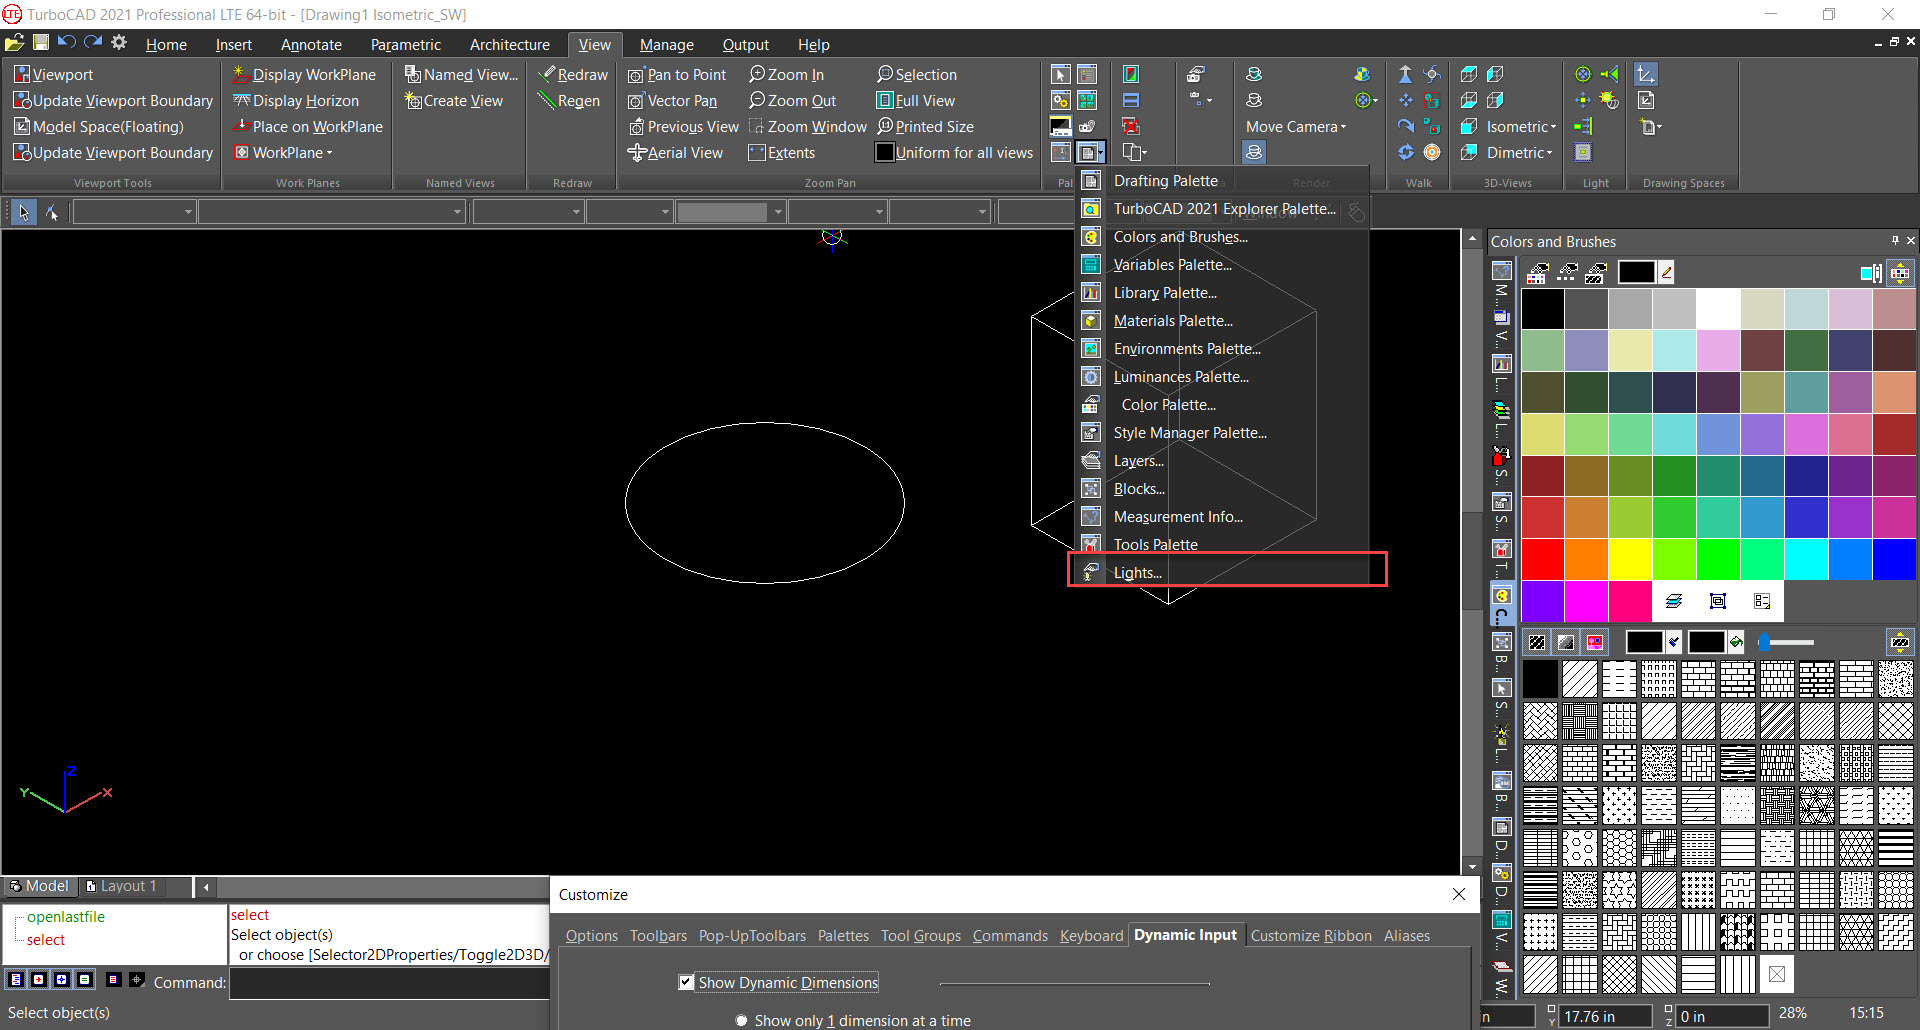Click the Aerial View button
Viewport: 1920px width, 1030px height.
click(x=675, y=153)
